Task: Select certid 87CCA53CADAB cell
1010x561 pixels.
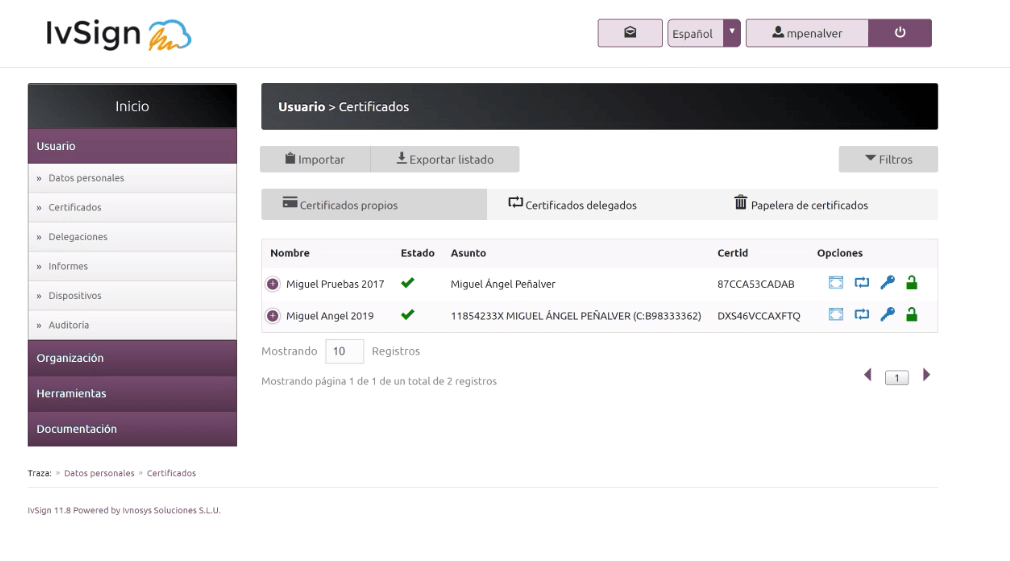Action: tap(756, 284)
